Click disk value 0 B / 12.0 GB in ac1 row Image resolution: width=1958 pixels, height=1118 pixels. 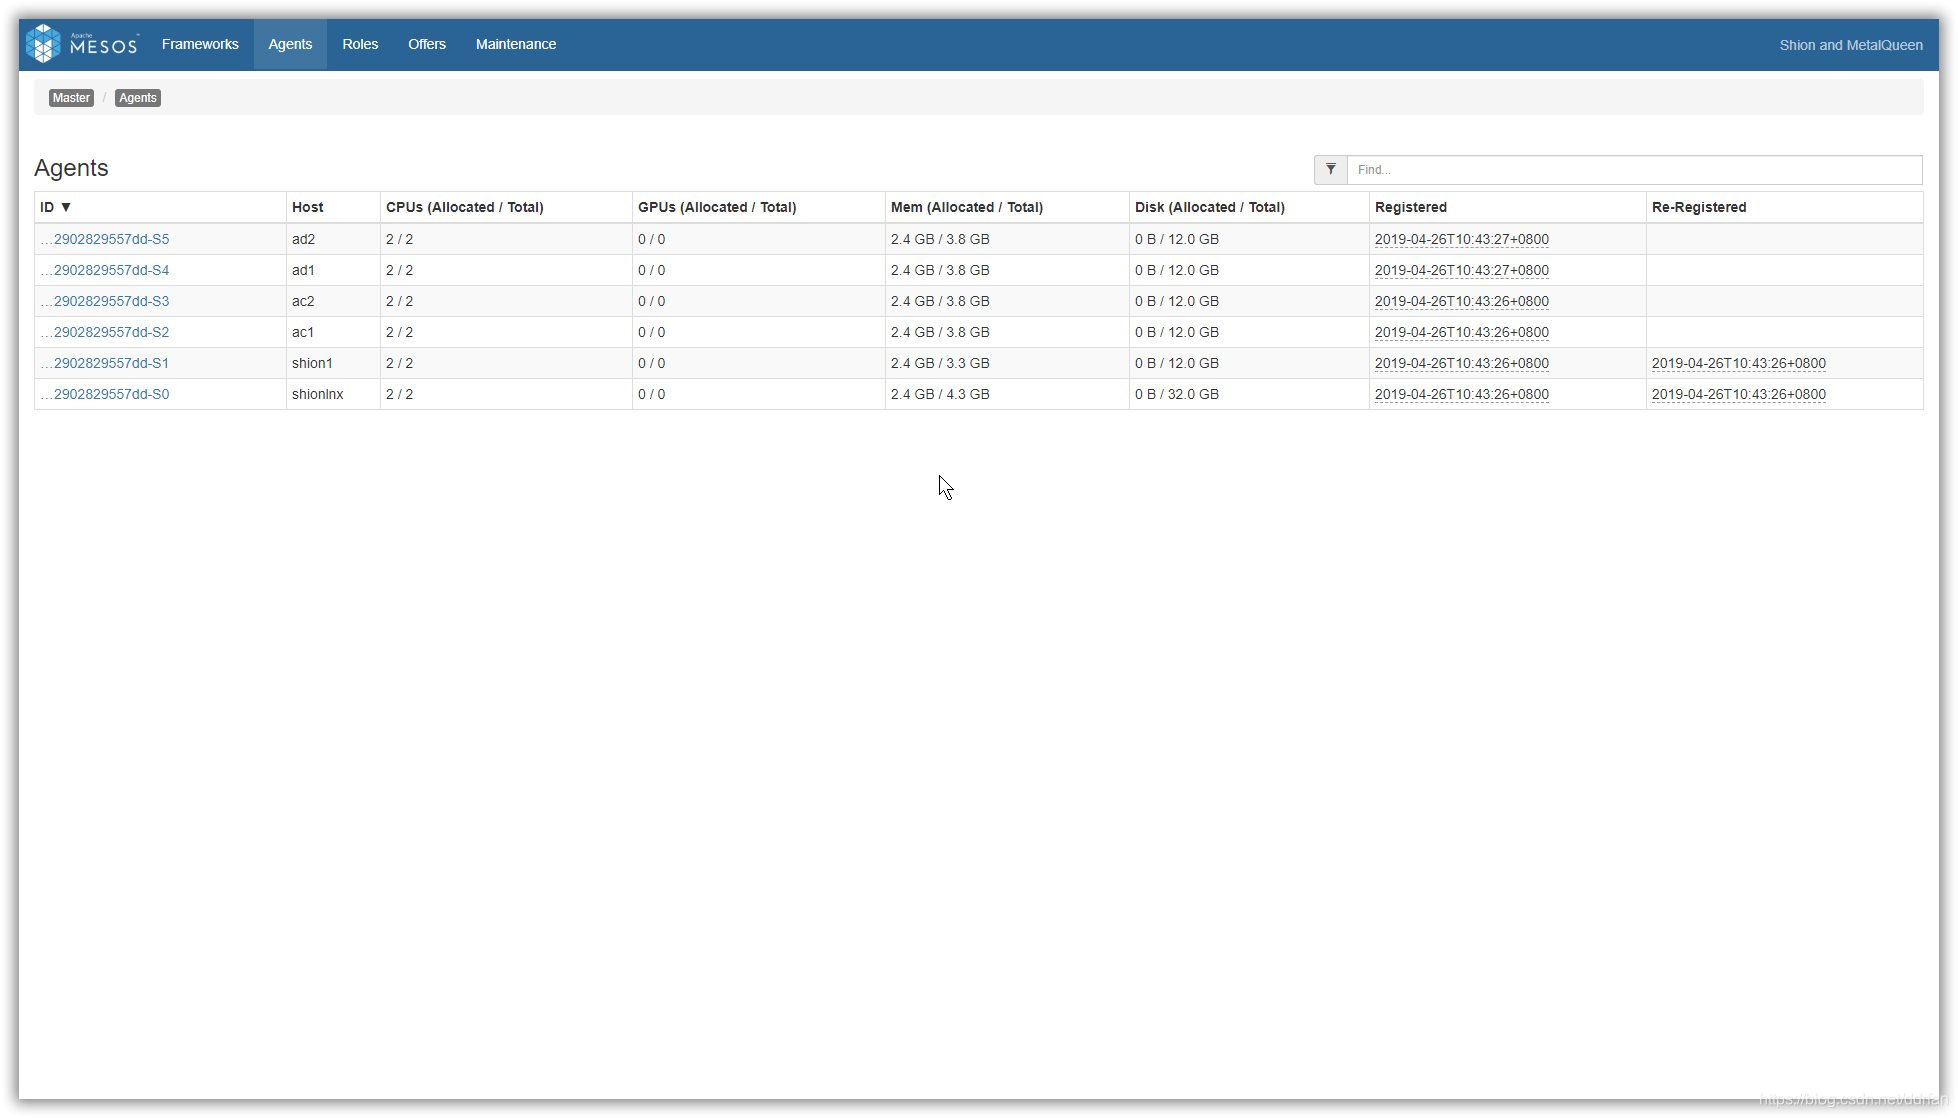pos(1177,332)
